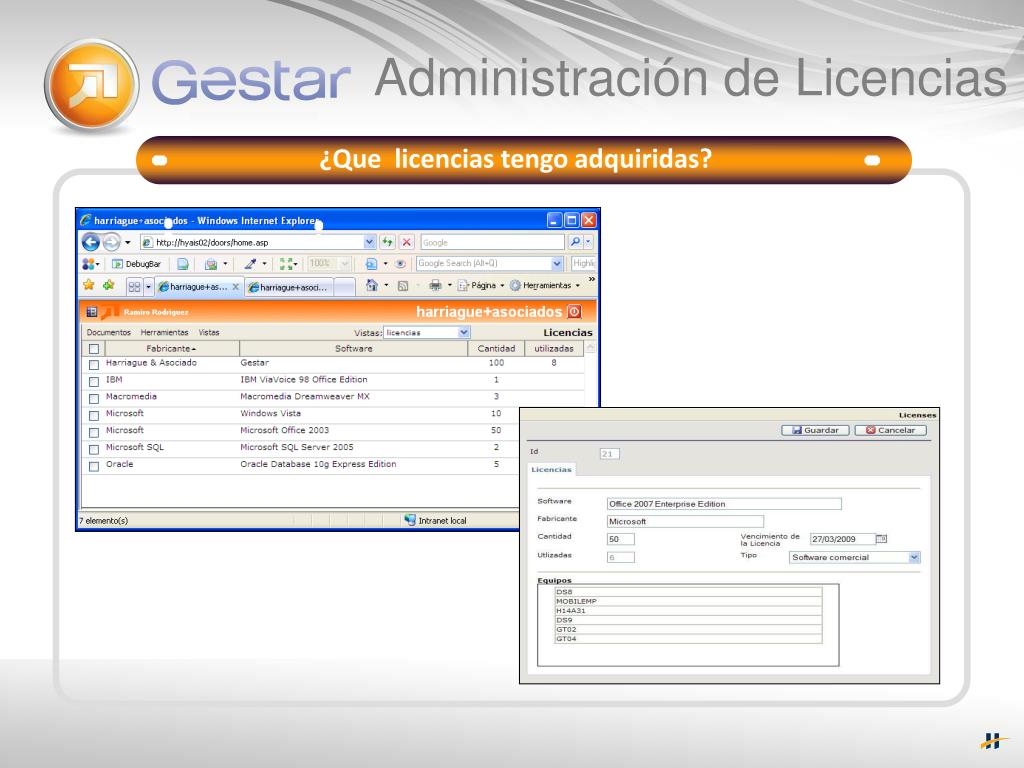The image size is (1024, 768).
Task: Click the colorful DebugBar logo icon
Action: click(x=88, y=264)
